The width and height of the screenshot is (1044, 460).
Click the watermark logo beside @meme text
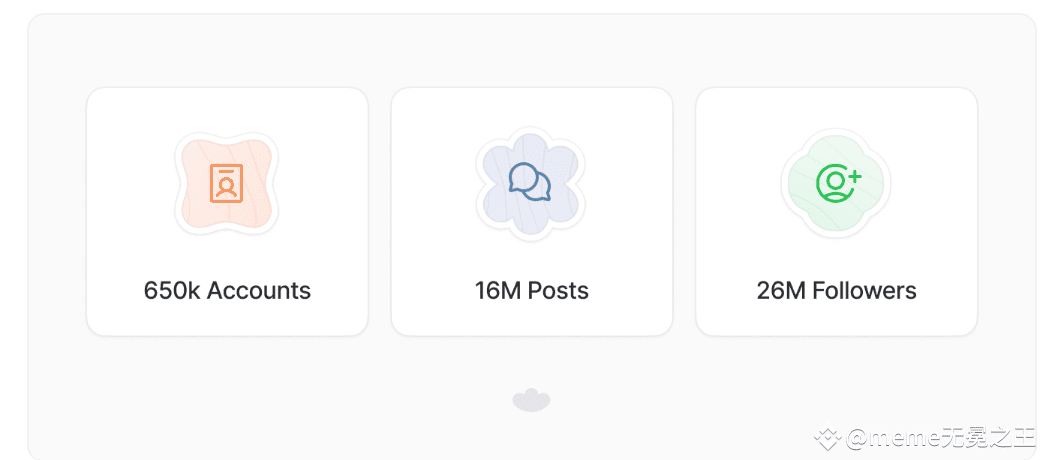click(x=826, y=438)
